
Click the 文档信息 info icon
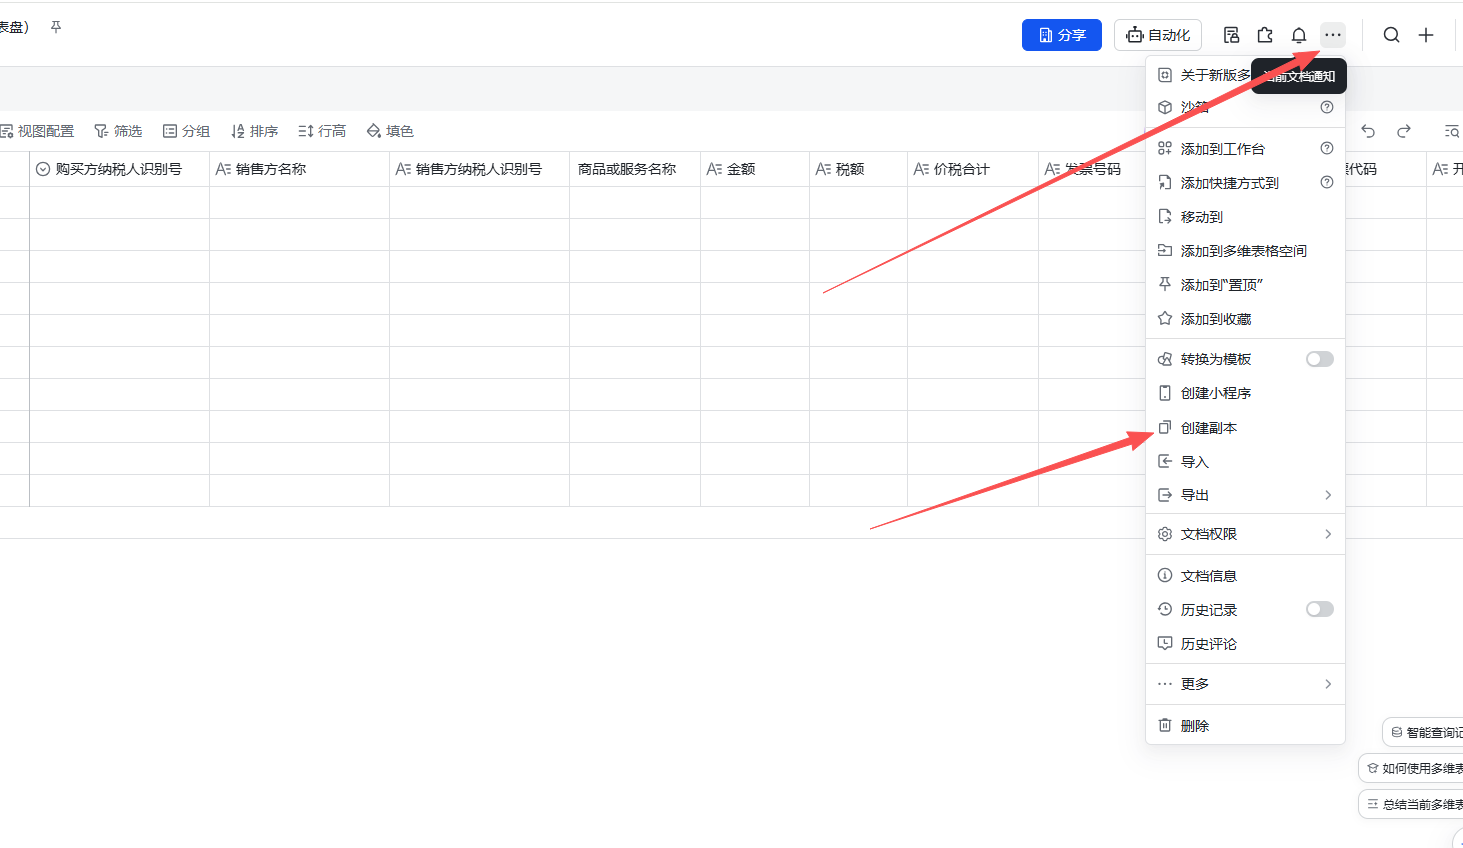[x=1165, y=575]
